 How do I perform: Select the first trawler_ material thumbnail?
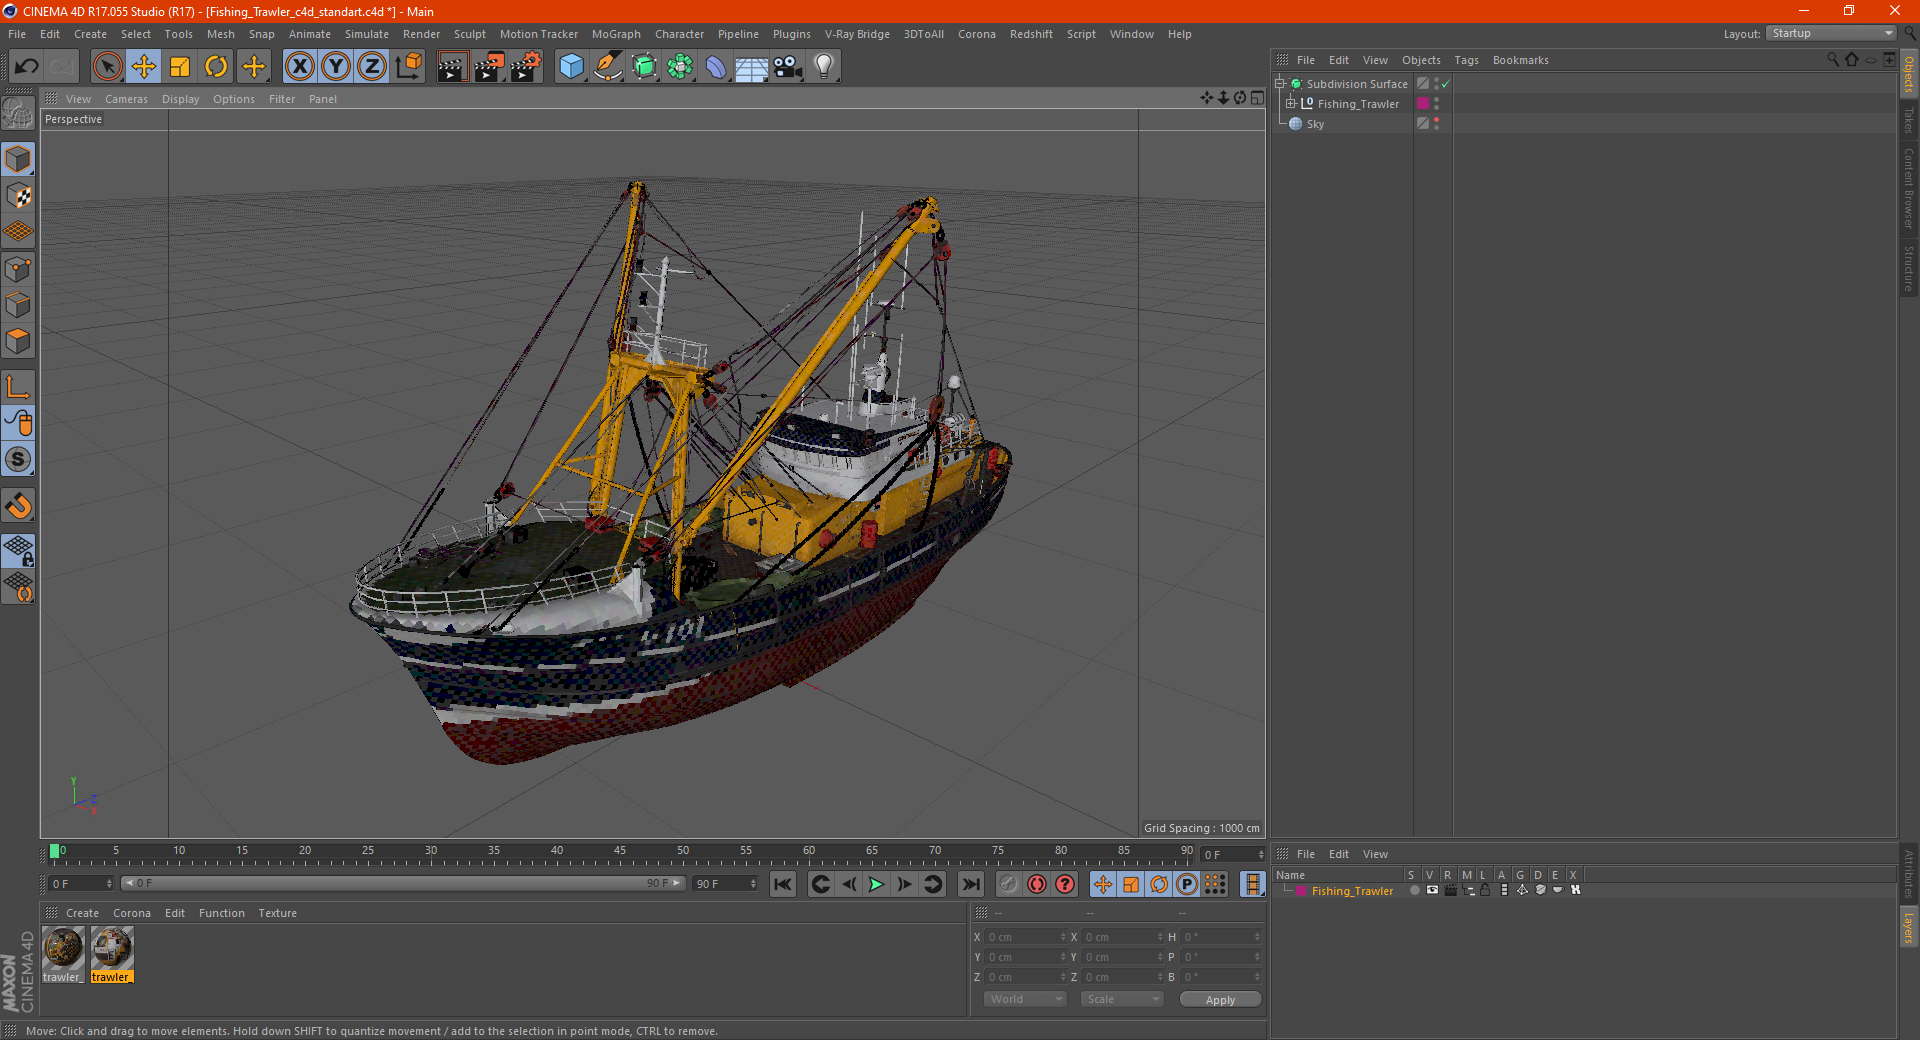click(x=63, y=949)
